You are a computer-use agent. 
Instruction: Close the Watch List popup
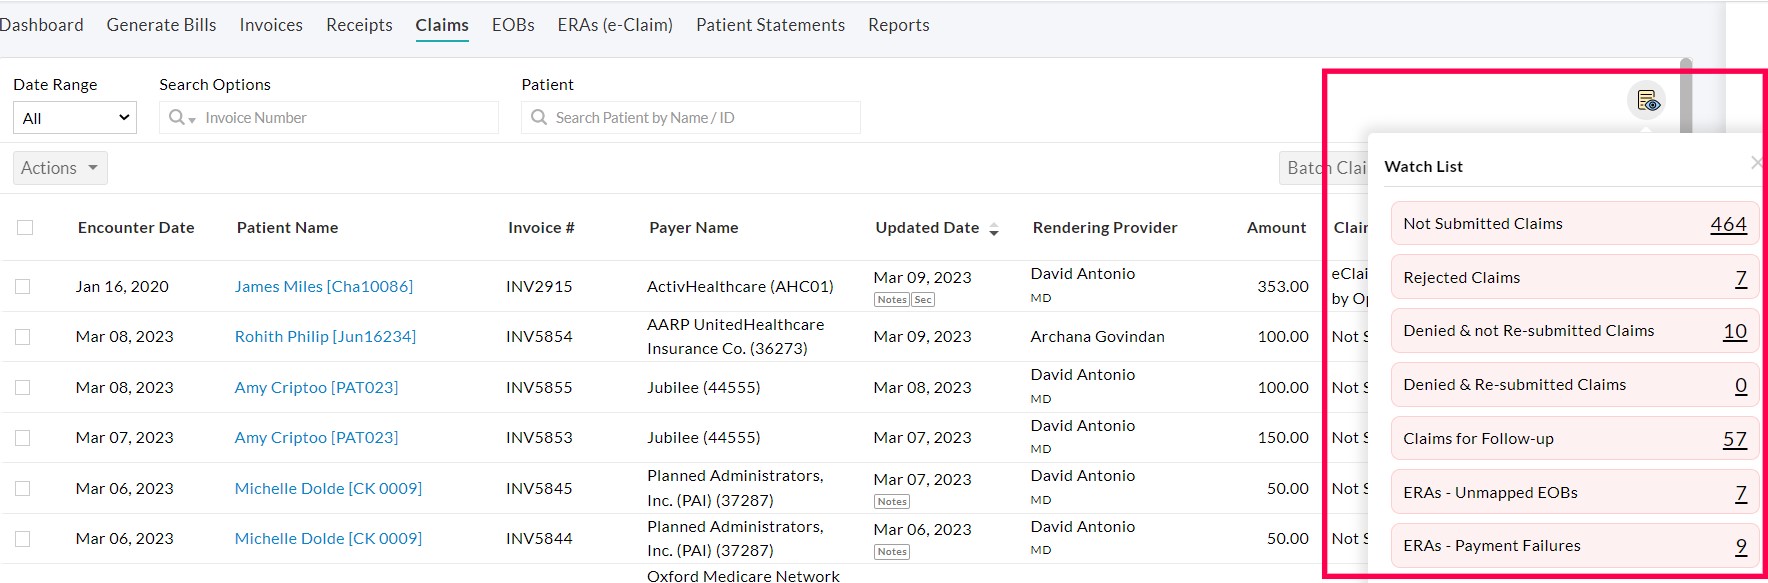coord(1756,161)
